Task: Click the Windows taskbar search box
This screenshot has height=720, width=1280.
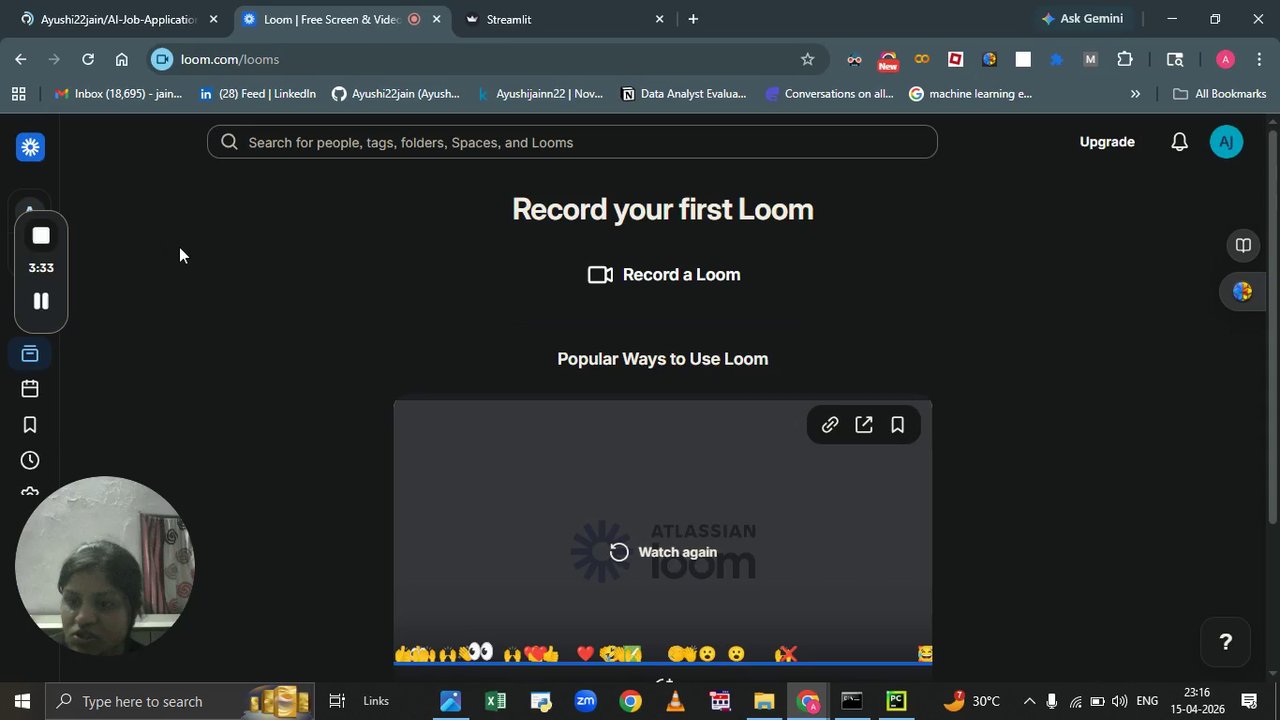Action: pos(181,701)
